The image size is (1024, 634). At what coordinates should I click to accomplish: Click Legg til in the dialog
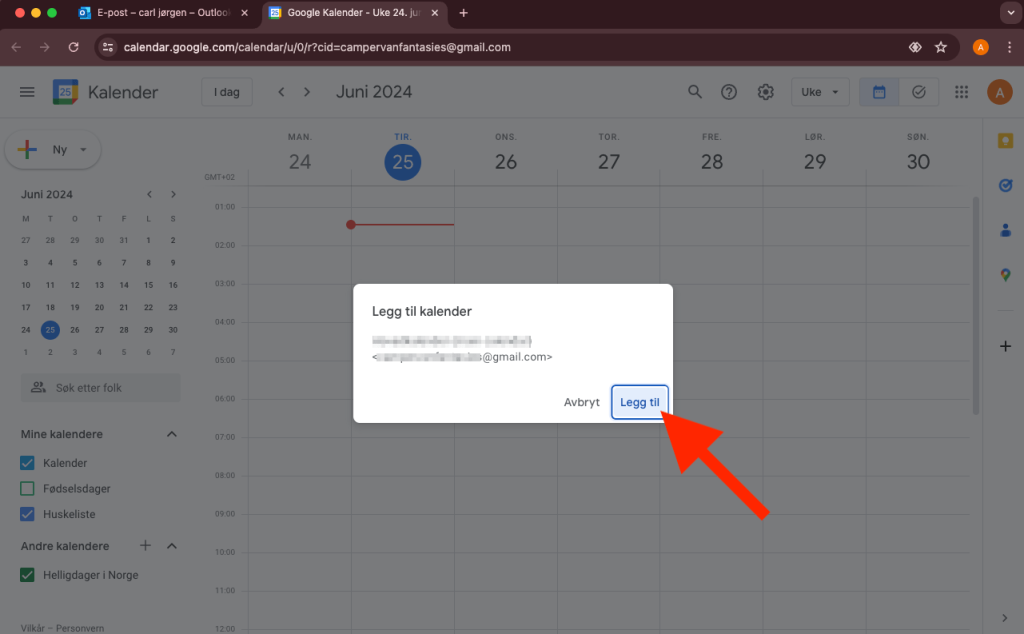(x=639, y=402)
